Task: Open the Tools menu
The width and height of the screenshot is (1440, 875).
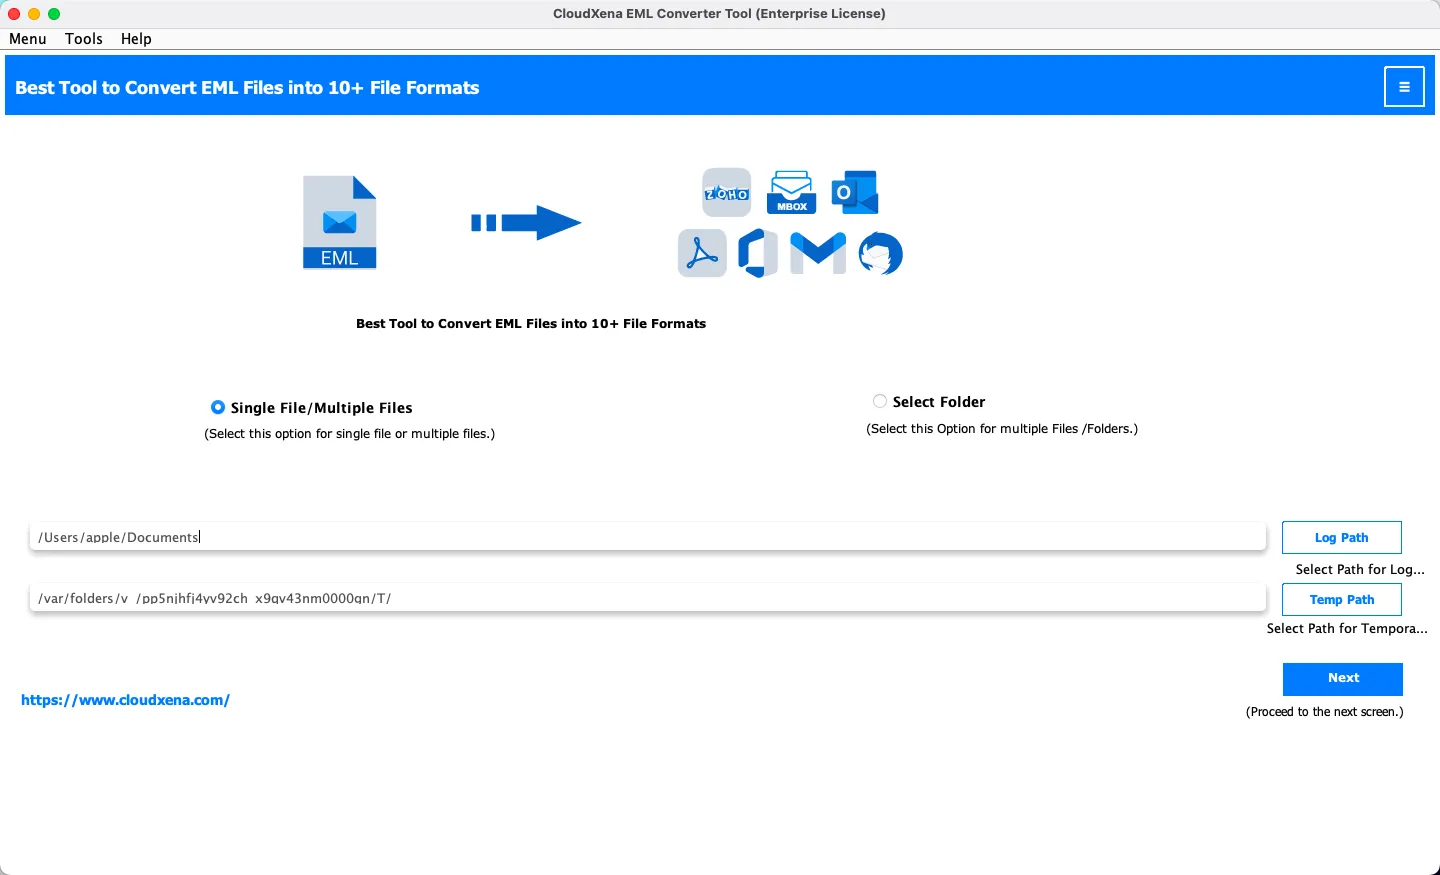Action: [x=84, y=39]
